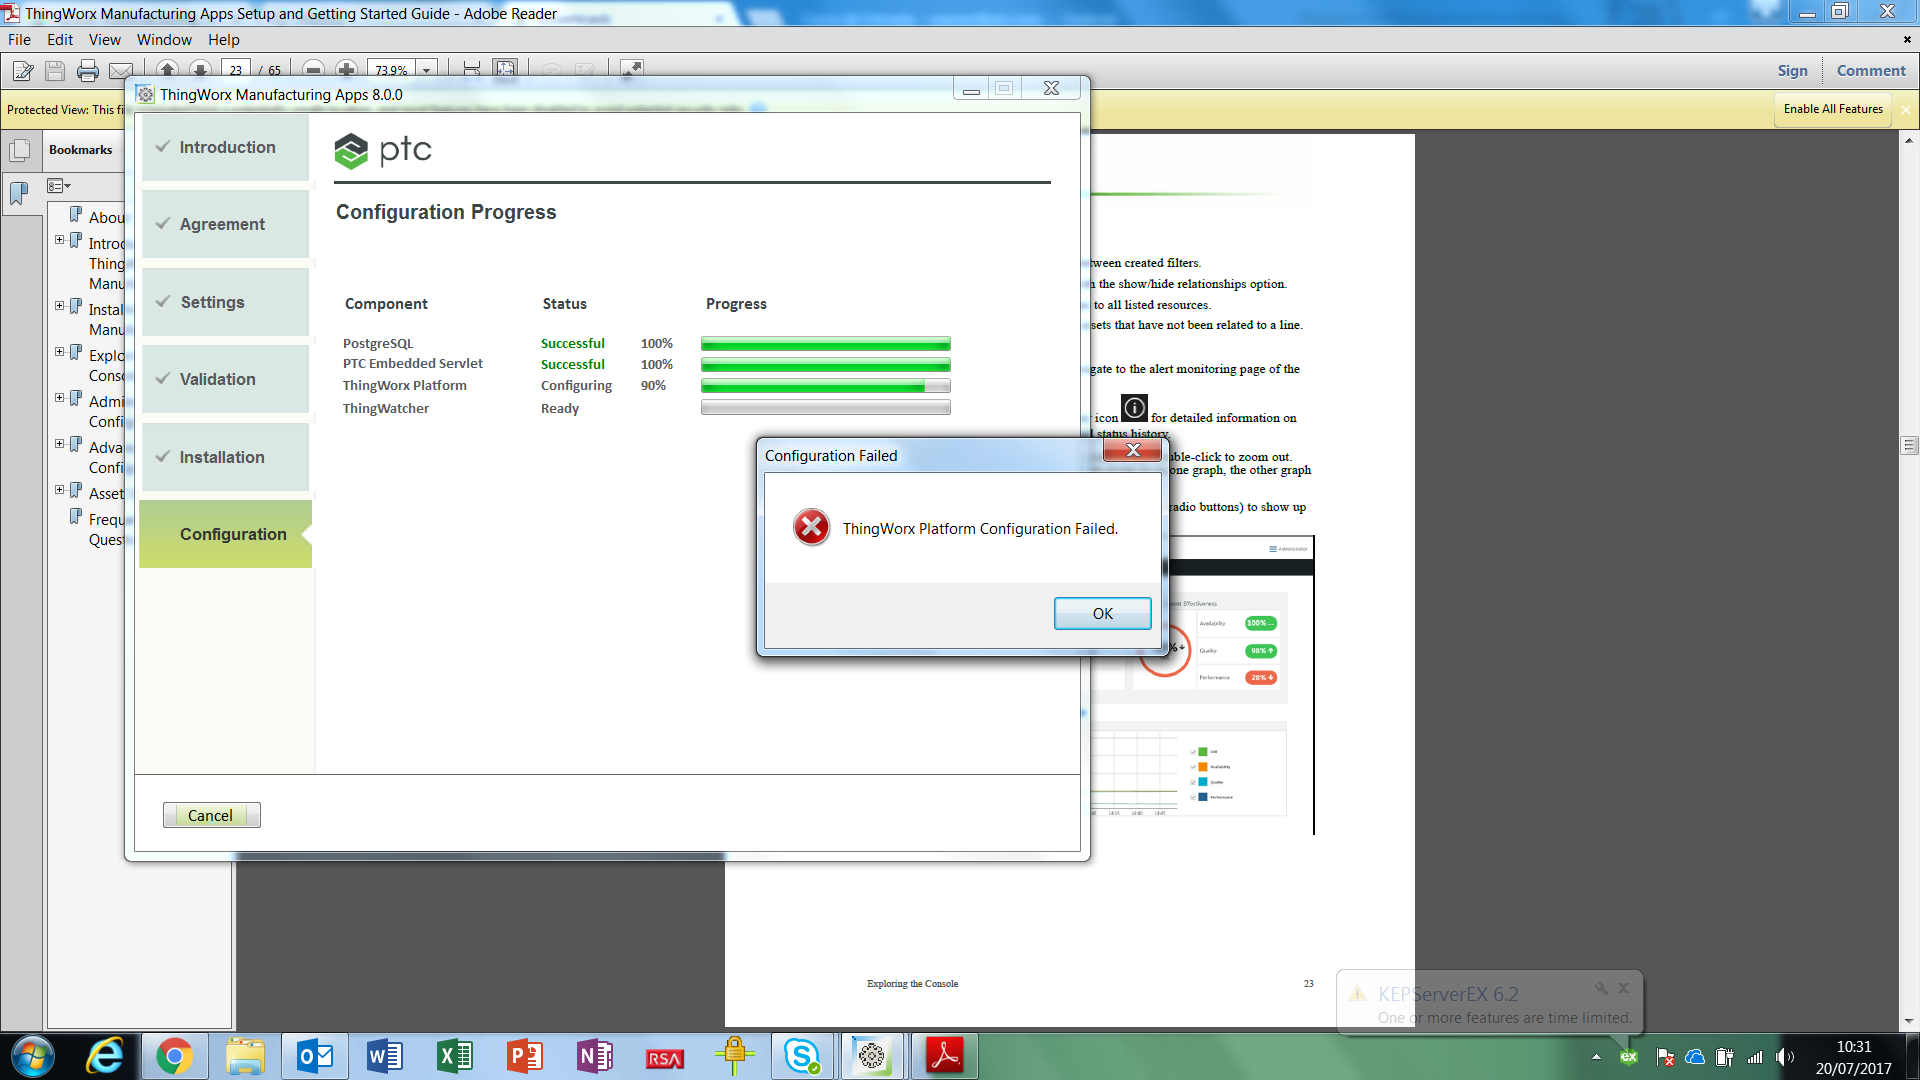Close the Configuration Failed dialog with X
1920x1080 pixels.
pos(1133,450)
